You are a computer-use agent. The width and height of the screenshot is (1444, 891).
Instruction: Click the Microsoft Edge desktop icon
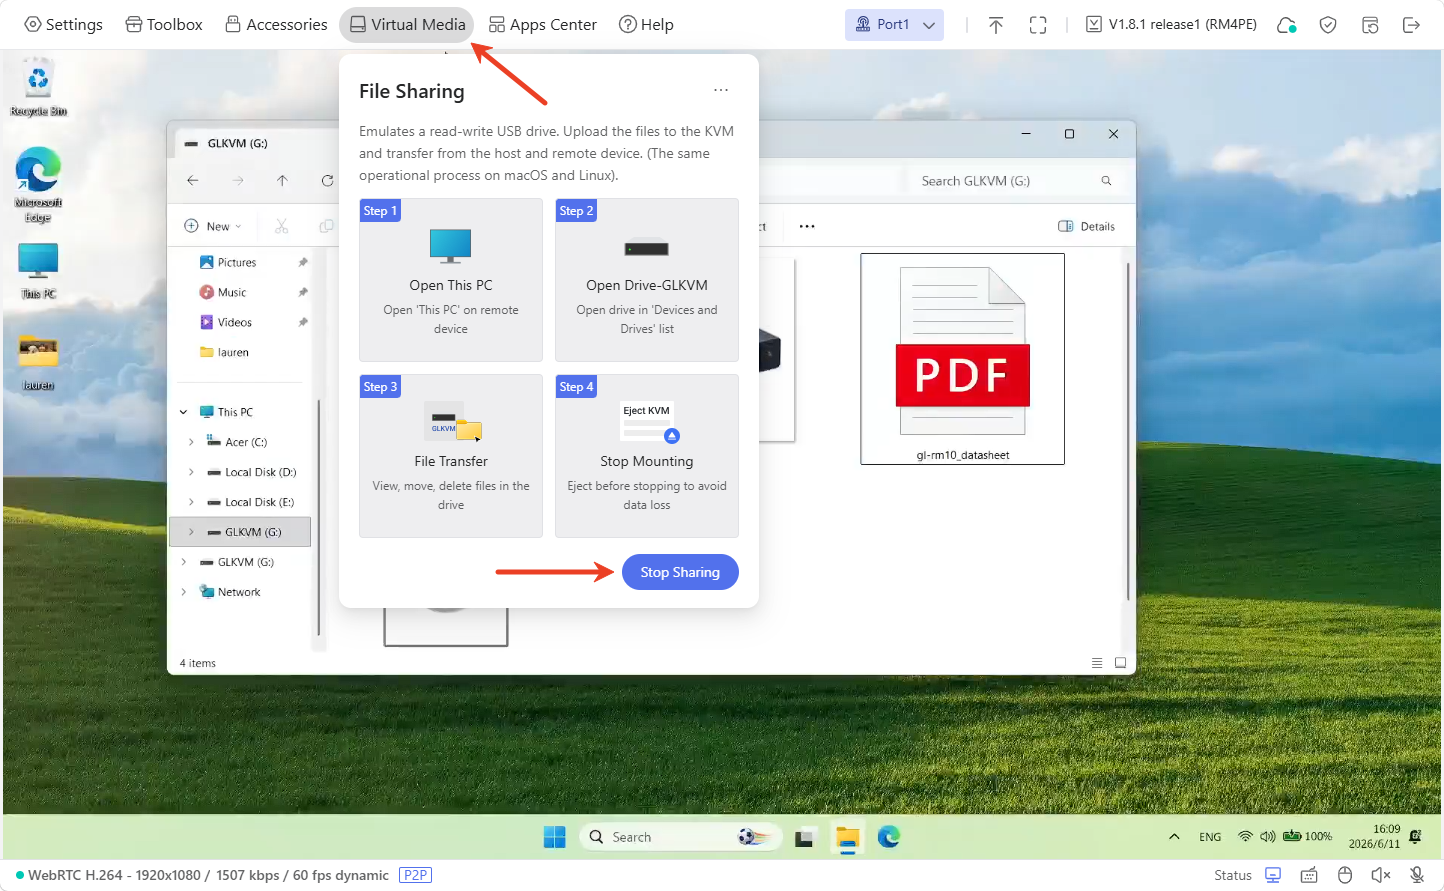click(38, 185)
